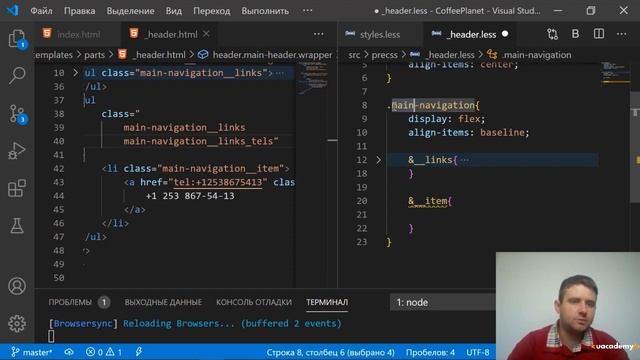This screenshot has height=360, width=640.
Task: Open the Manage gear icon
Action: (17, 323)
